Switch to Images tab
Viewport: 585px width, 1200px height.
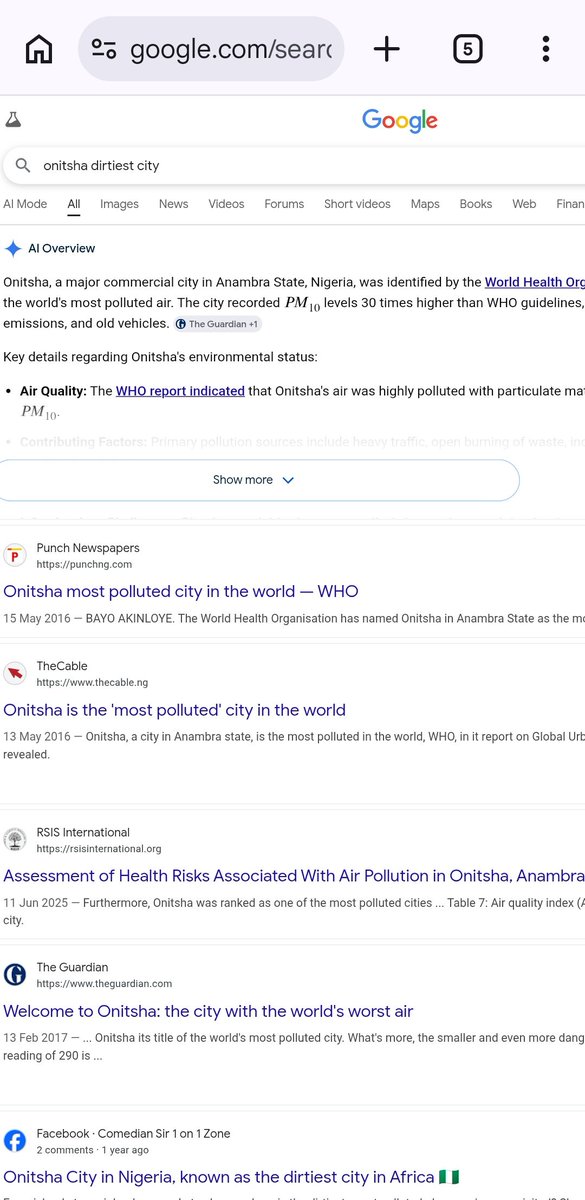[119, 204]
